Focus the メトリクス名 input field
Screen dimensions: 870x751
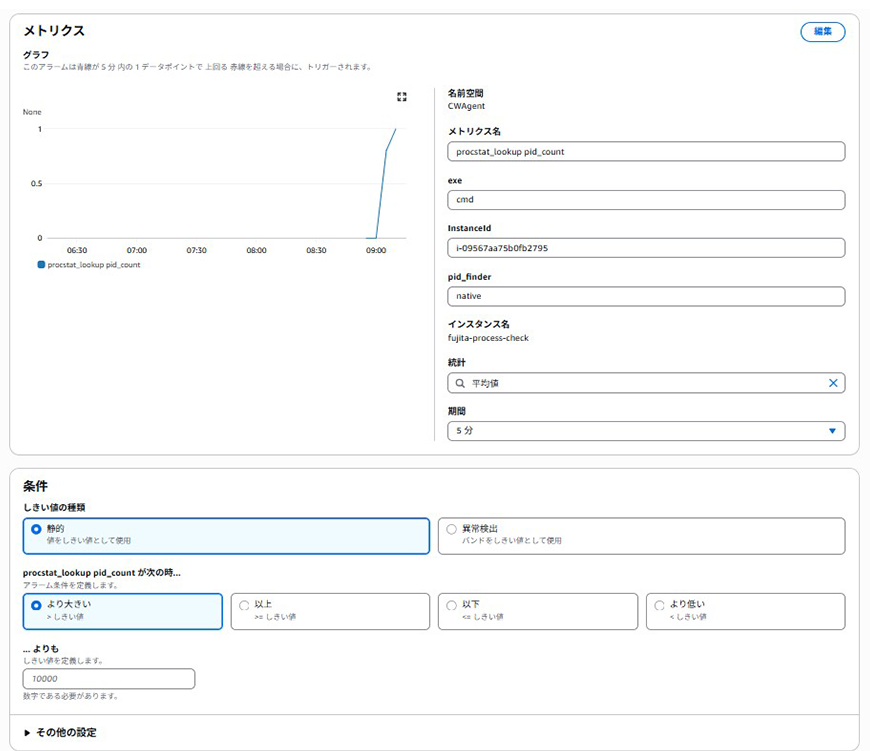(x=646, y=151)
